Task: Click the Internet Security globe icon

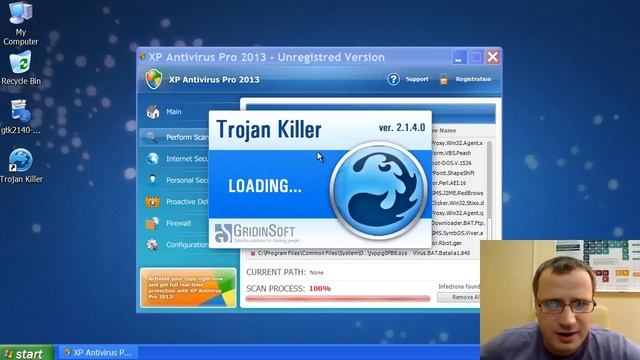Action: 153,158
